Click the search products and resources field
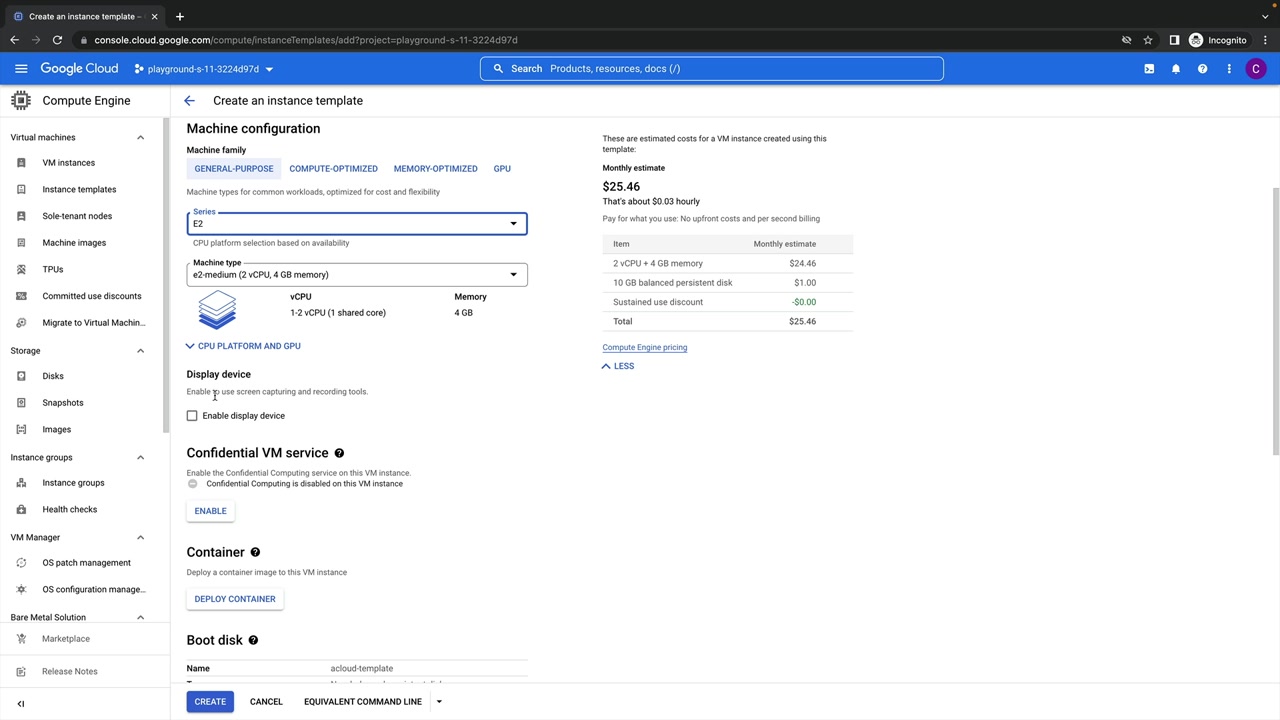This screenshot has width=1280, height=720. 711,69
